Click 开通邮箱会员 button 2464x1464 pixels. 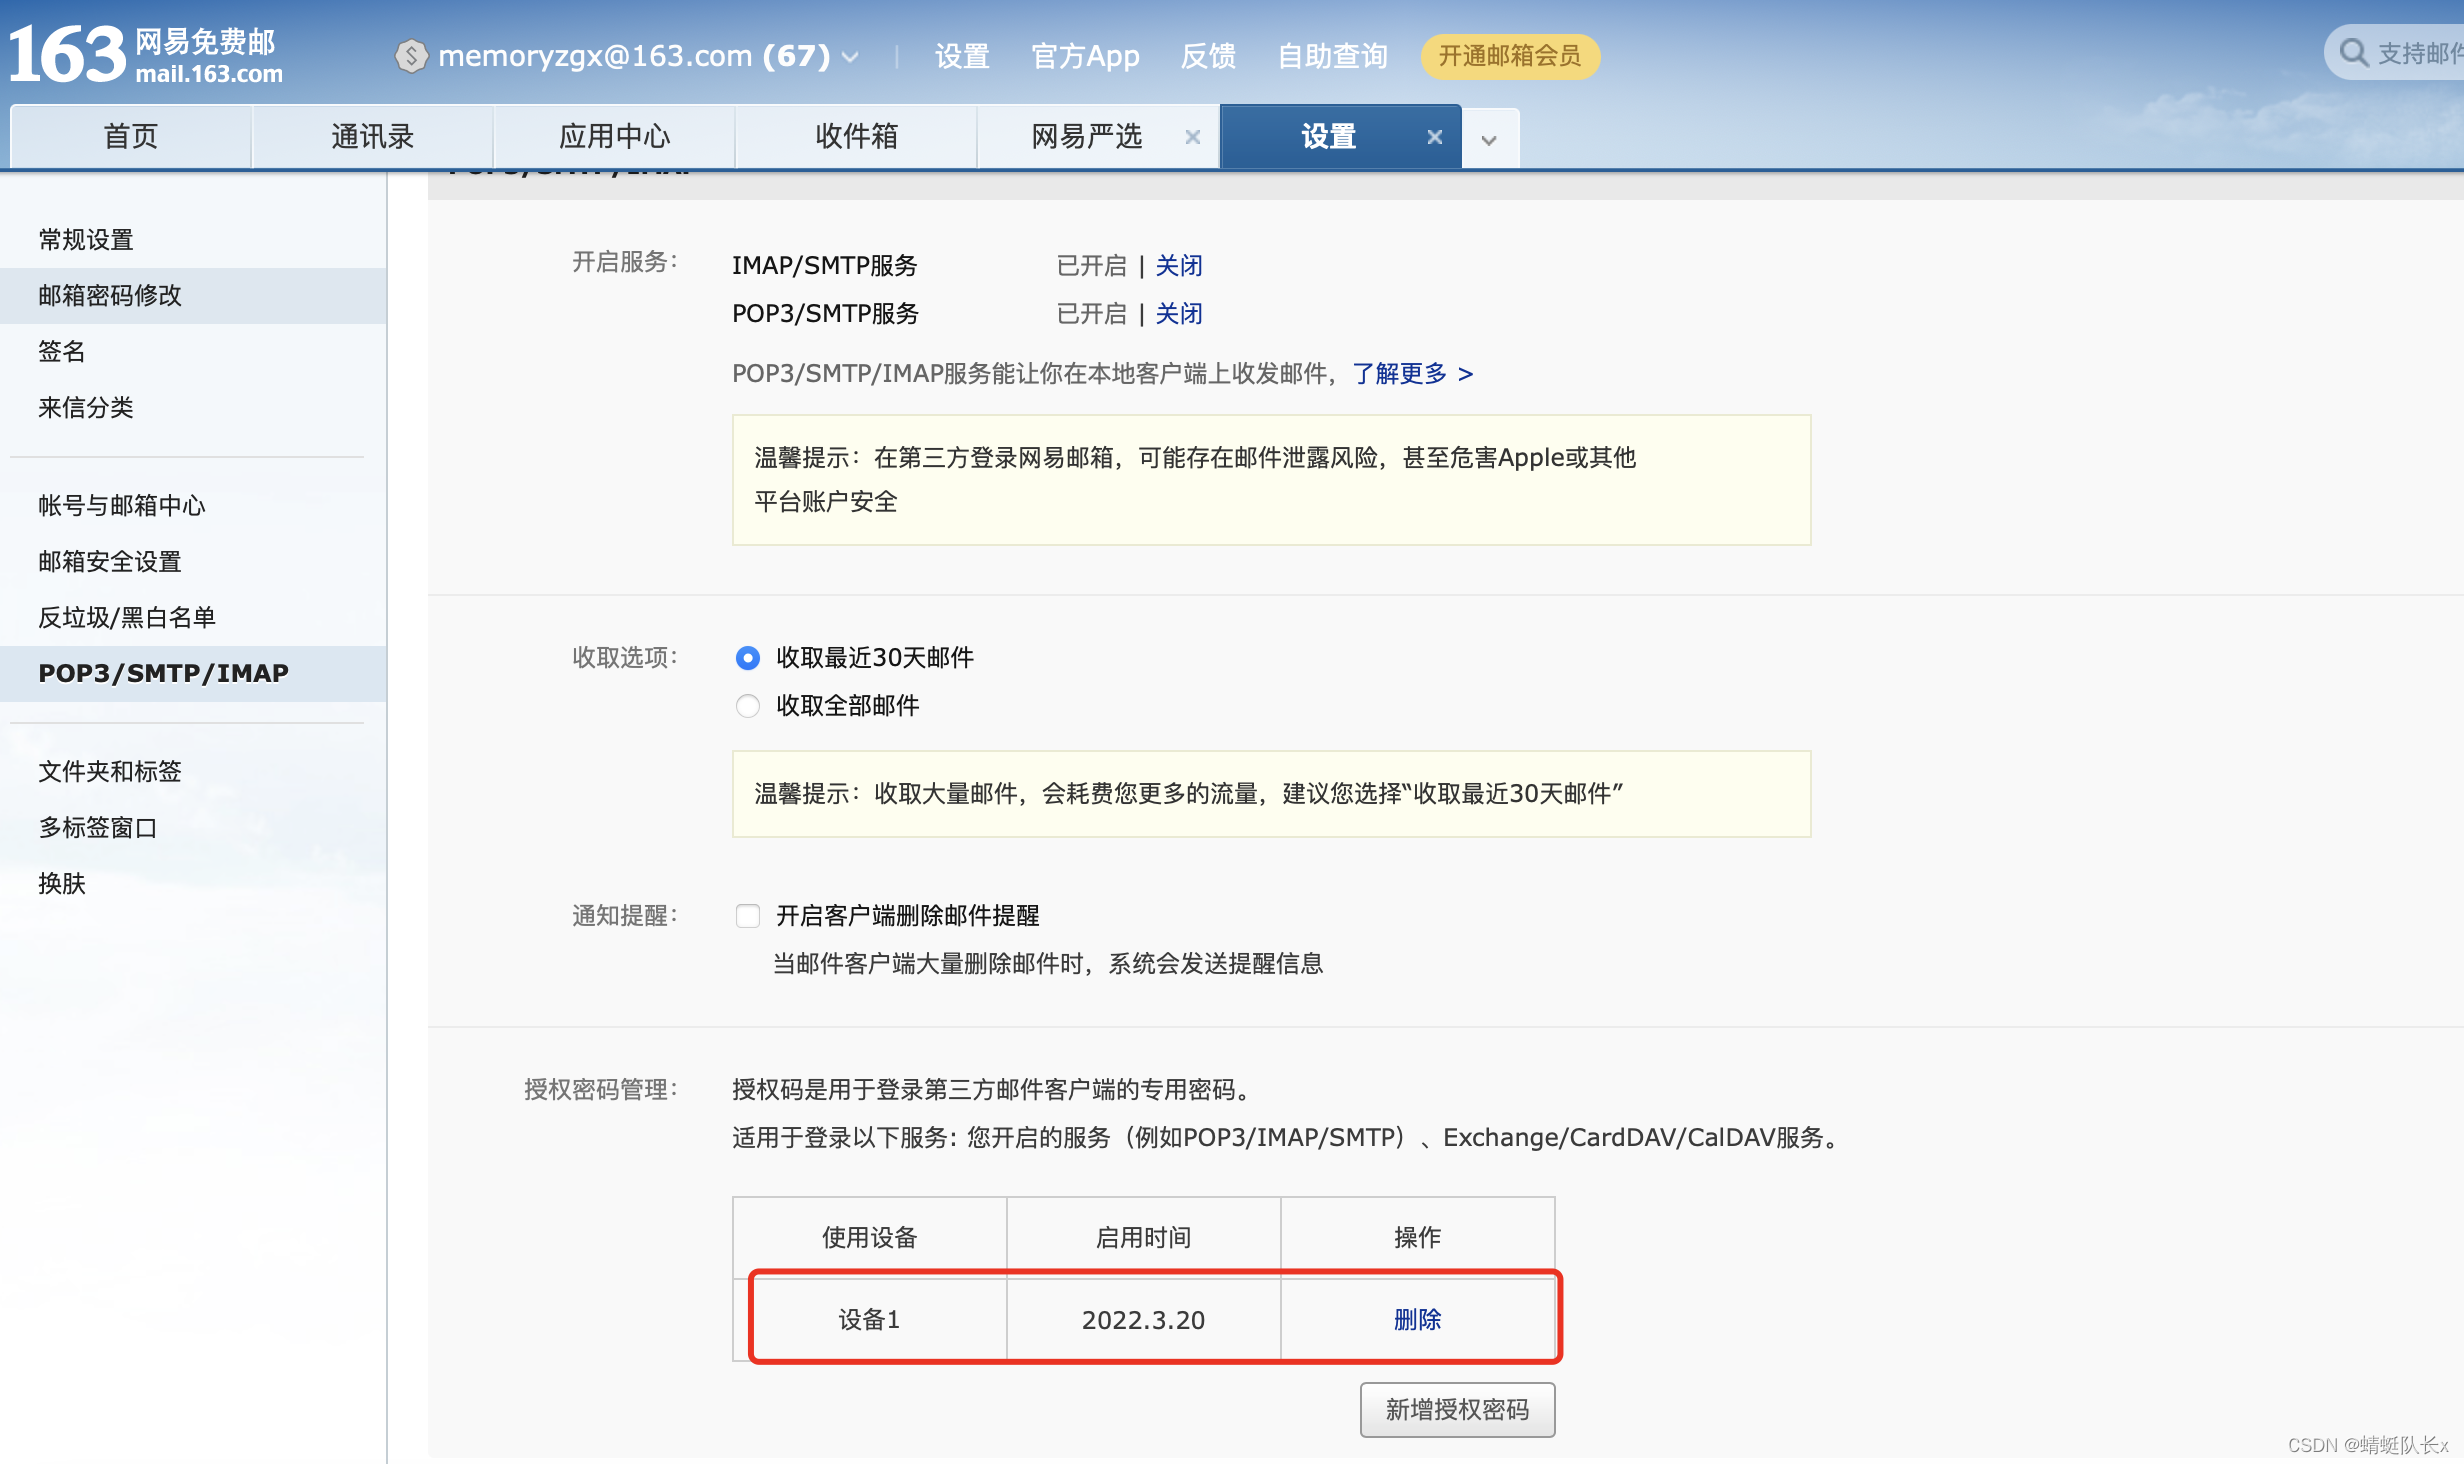pos(1509,56)
